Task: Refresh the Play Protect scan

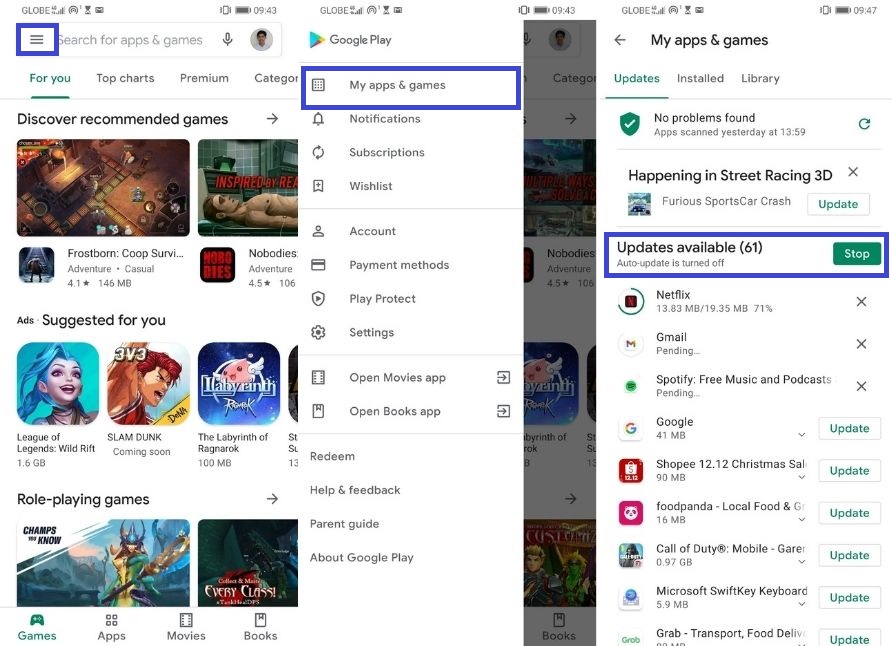Action: (x=864, y=124)
